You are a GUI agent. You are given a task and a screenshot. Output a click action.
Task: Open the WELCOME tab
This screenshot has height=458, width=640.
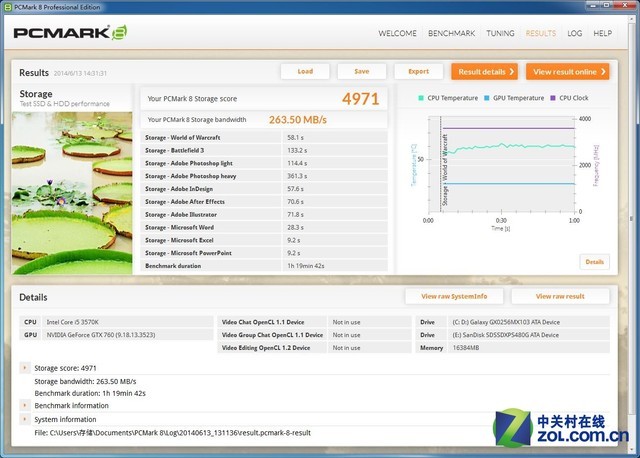click(x=397, y=33)
